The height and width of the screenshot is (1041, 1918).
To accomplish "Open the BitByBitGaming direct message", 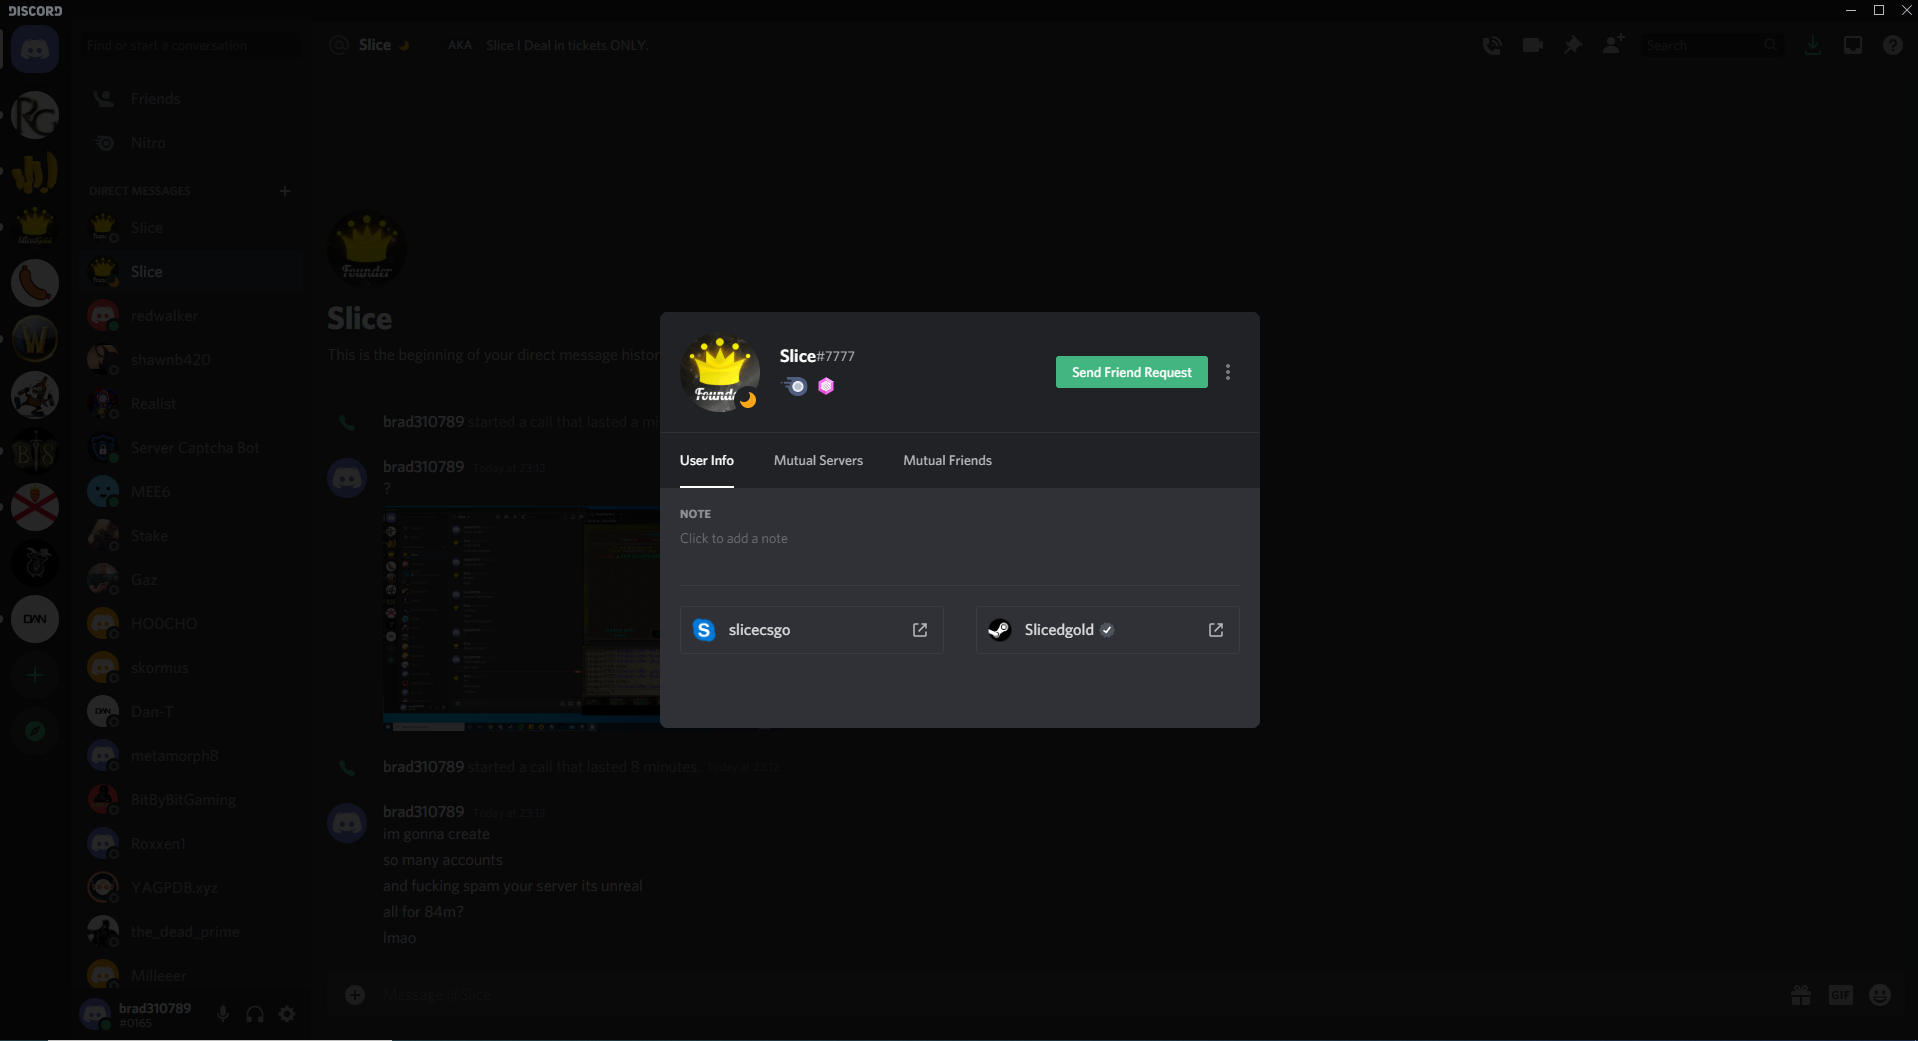I will click(191, 800).
